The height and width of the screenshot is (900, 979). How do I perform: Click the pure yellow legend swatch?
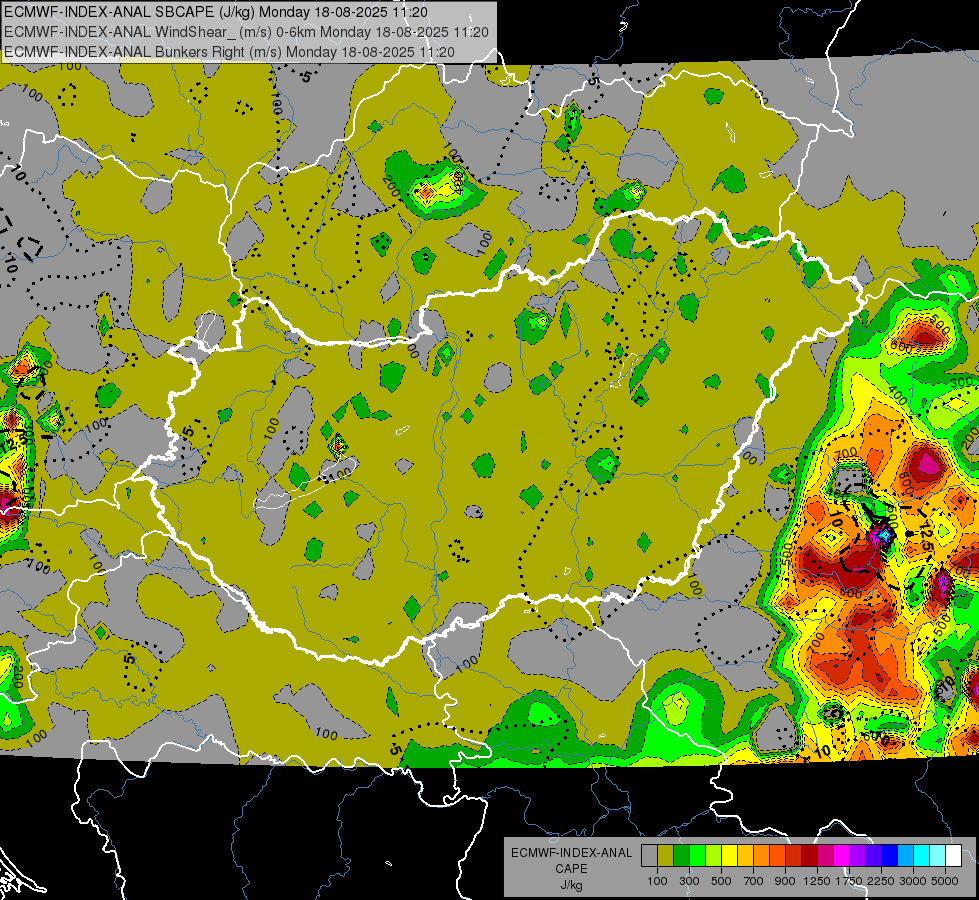click(x=729, y=855)
